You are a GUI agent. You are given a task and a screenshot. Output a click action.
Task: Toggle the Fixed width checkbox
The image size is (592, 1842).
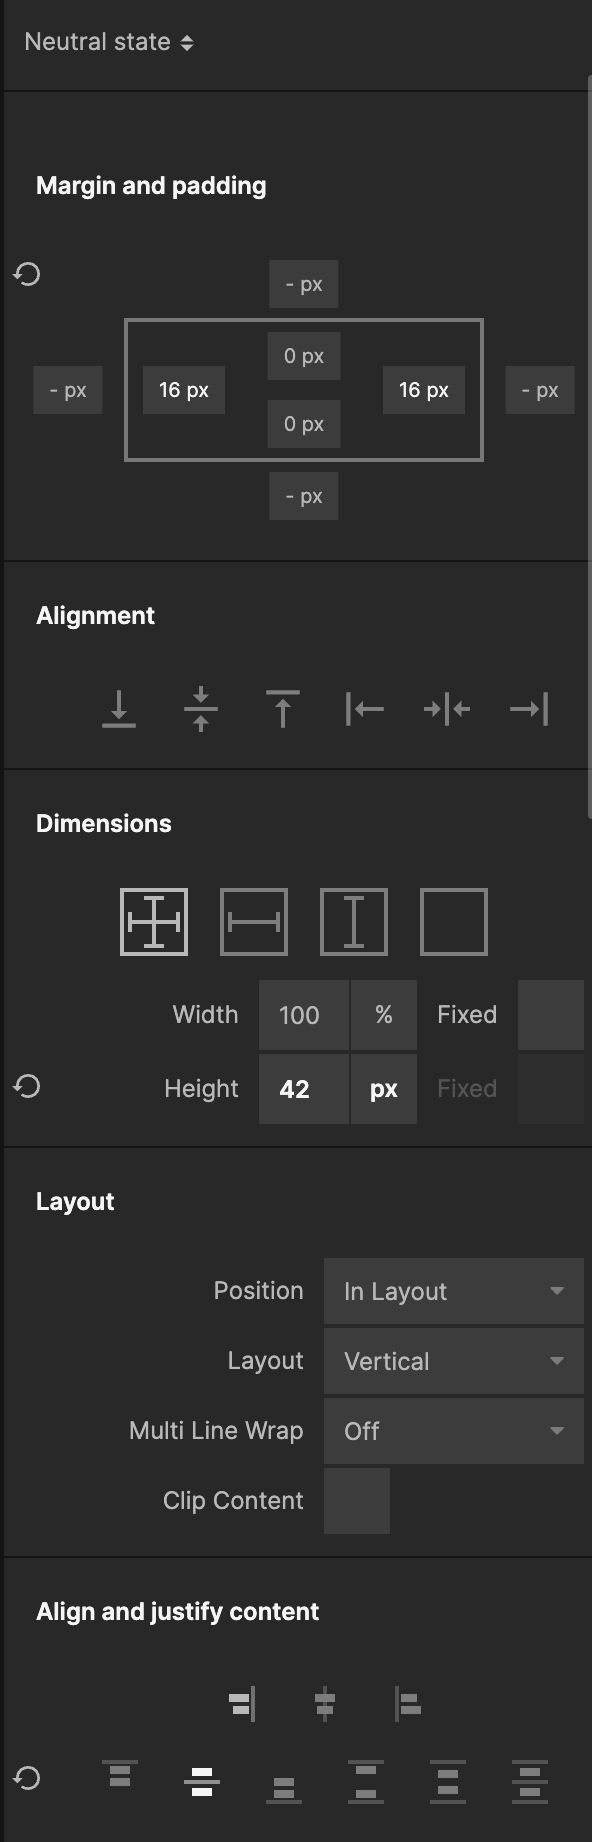550,1015
